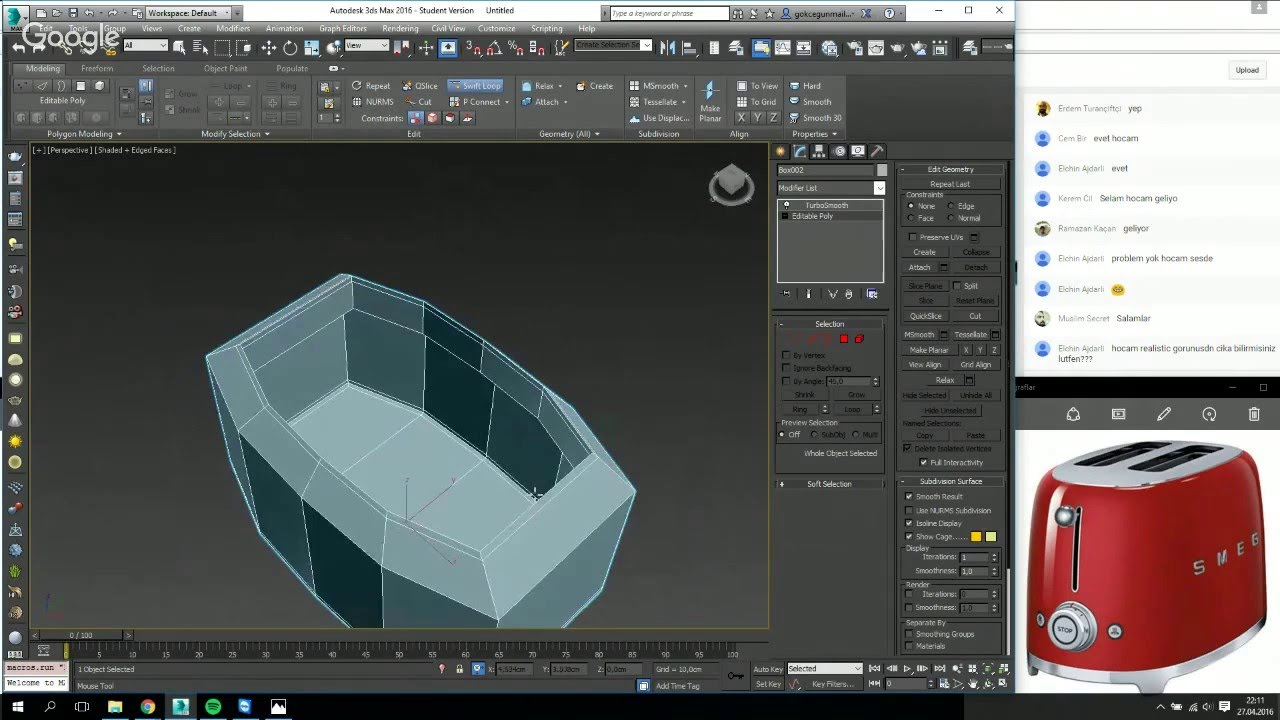Toggle Full Interactivity checkbox
The image size is (1280, 720).
pyautogui.click(x=923, y=463)
